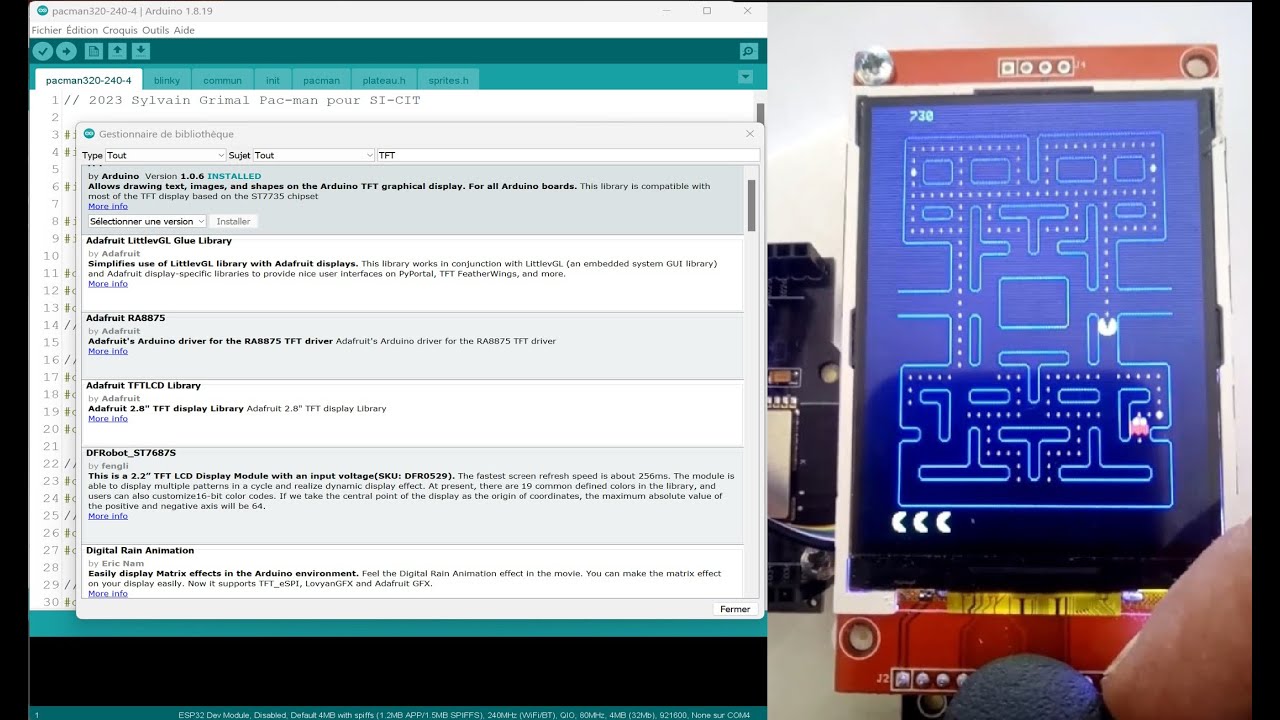Open More info for Arduino TFT library
Image resolution: width=1280 pixels, height=720 pixels.
coord(108,206)
